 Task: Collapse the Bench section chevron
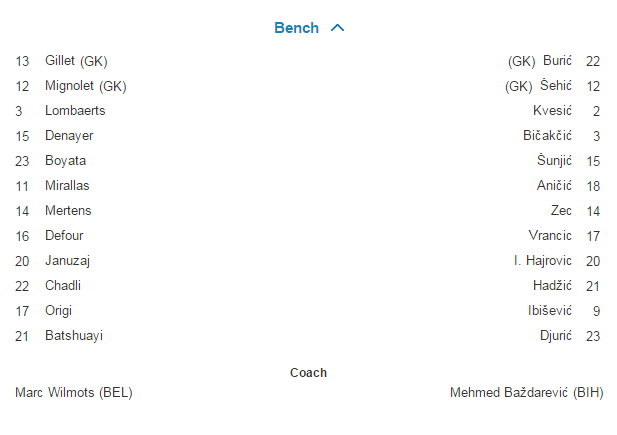pos(337,28)
